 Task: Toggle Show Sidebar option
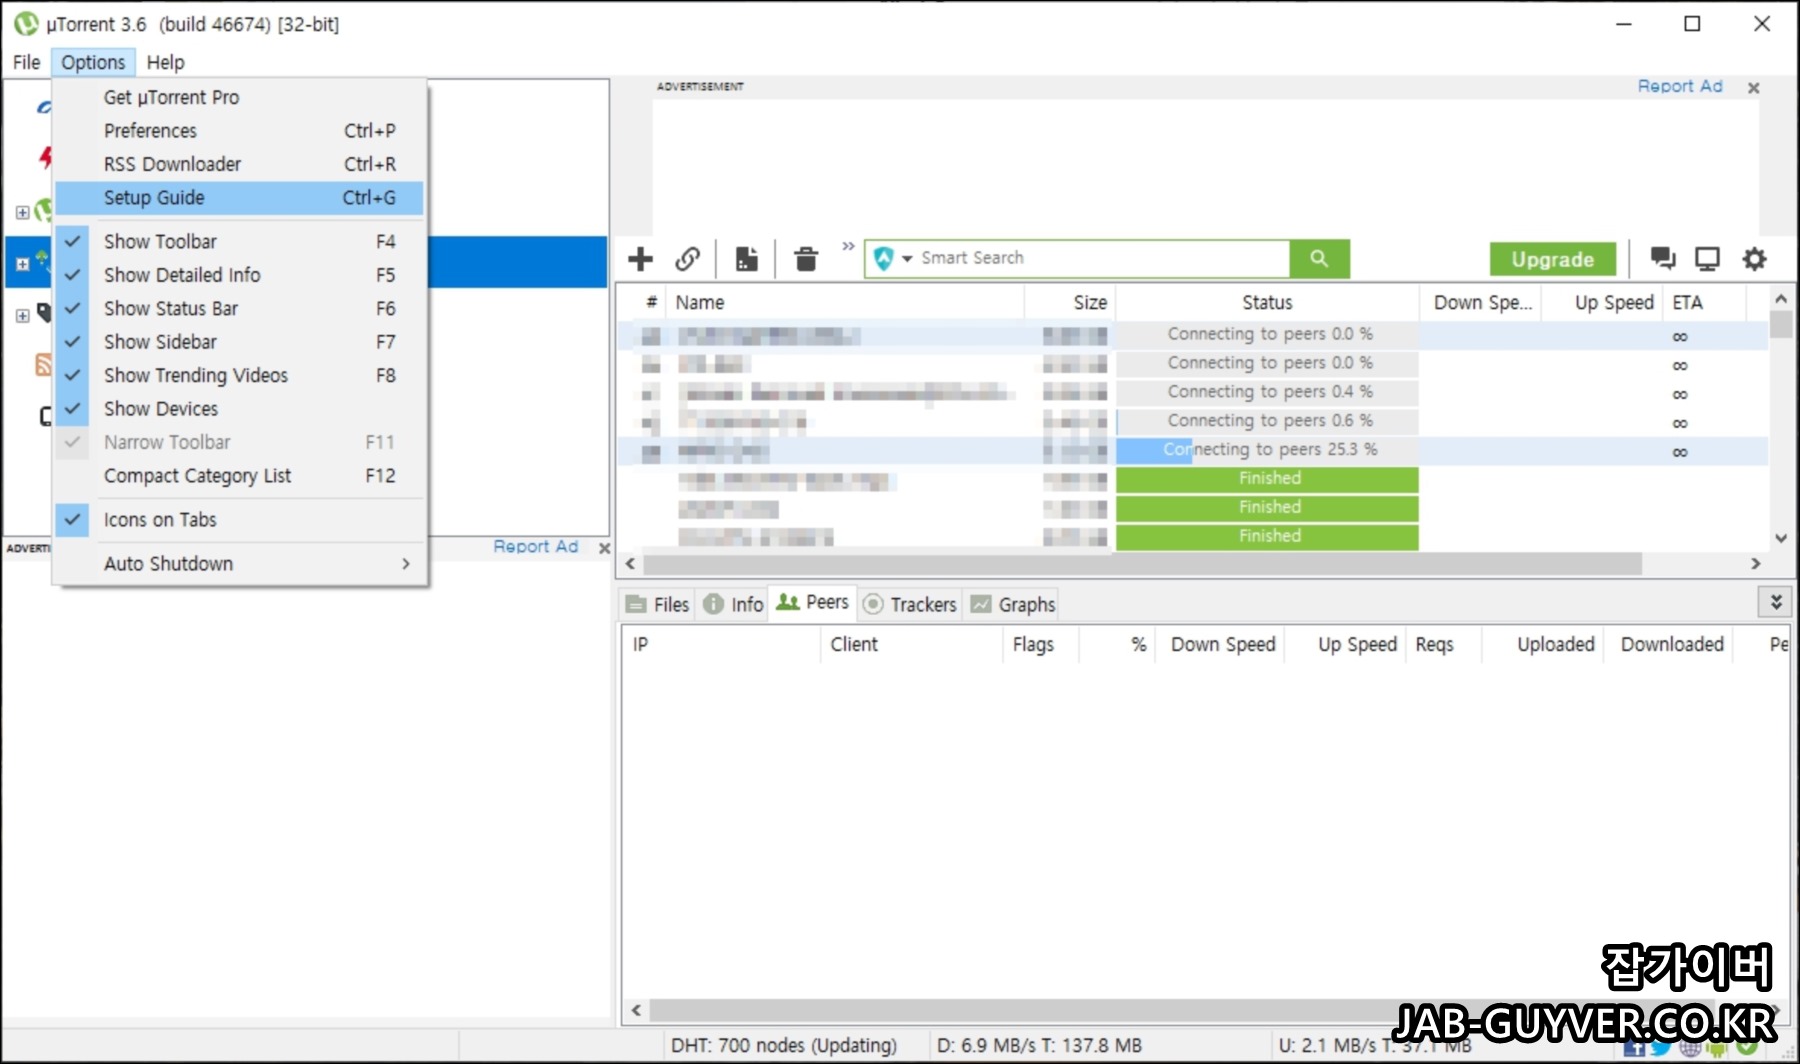tap(240, 342)
